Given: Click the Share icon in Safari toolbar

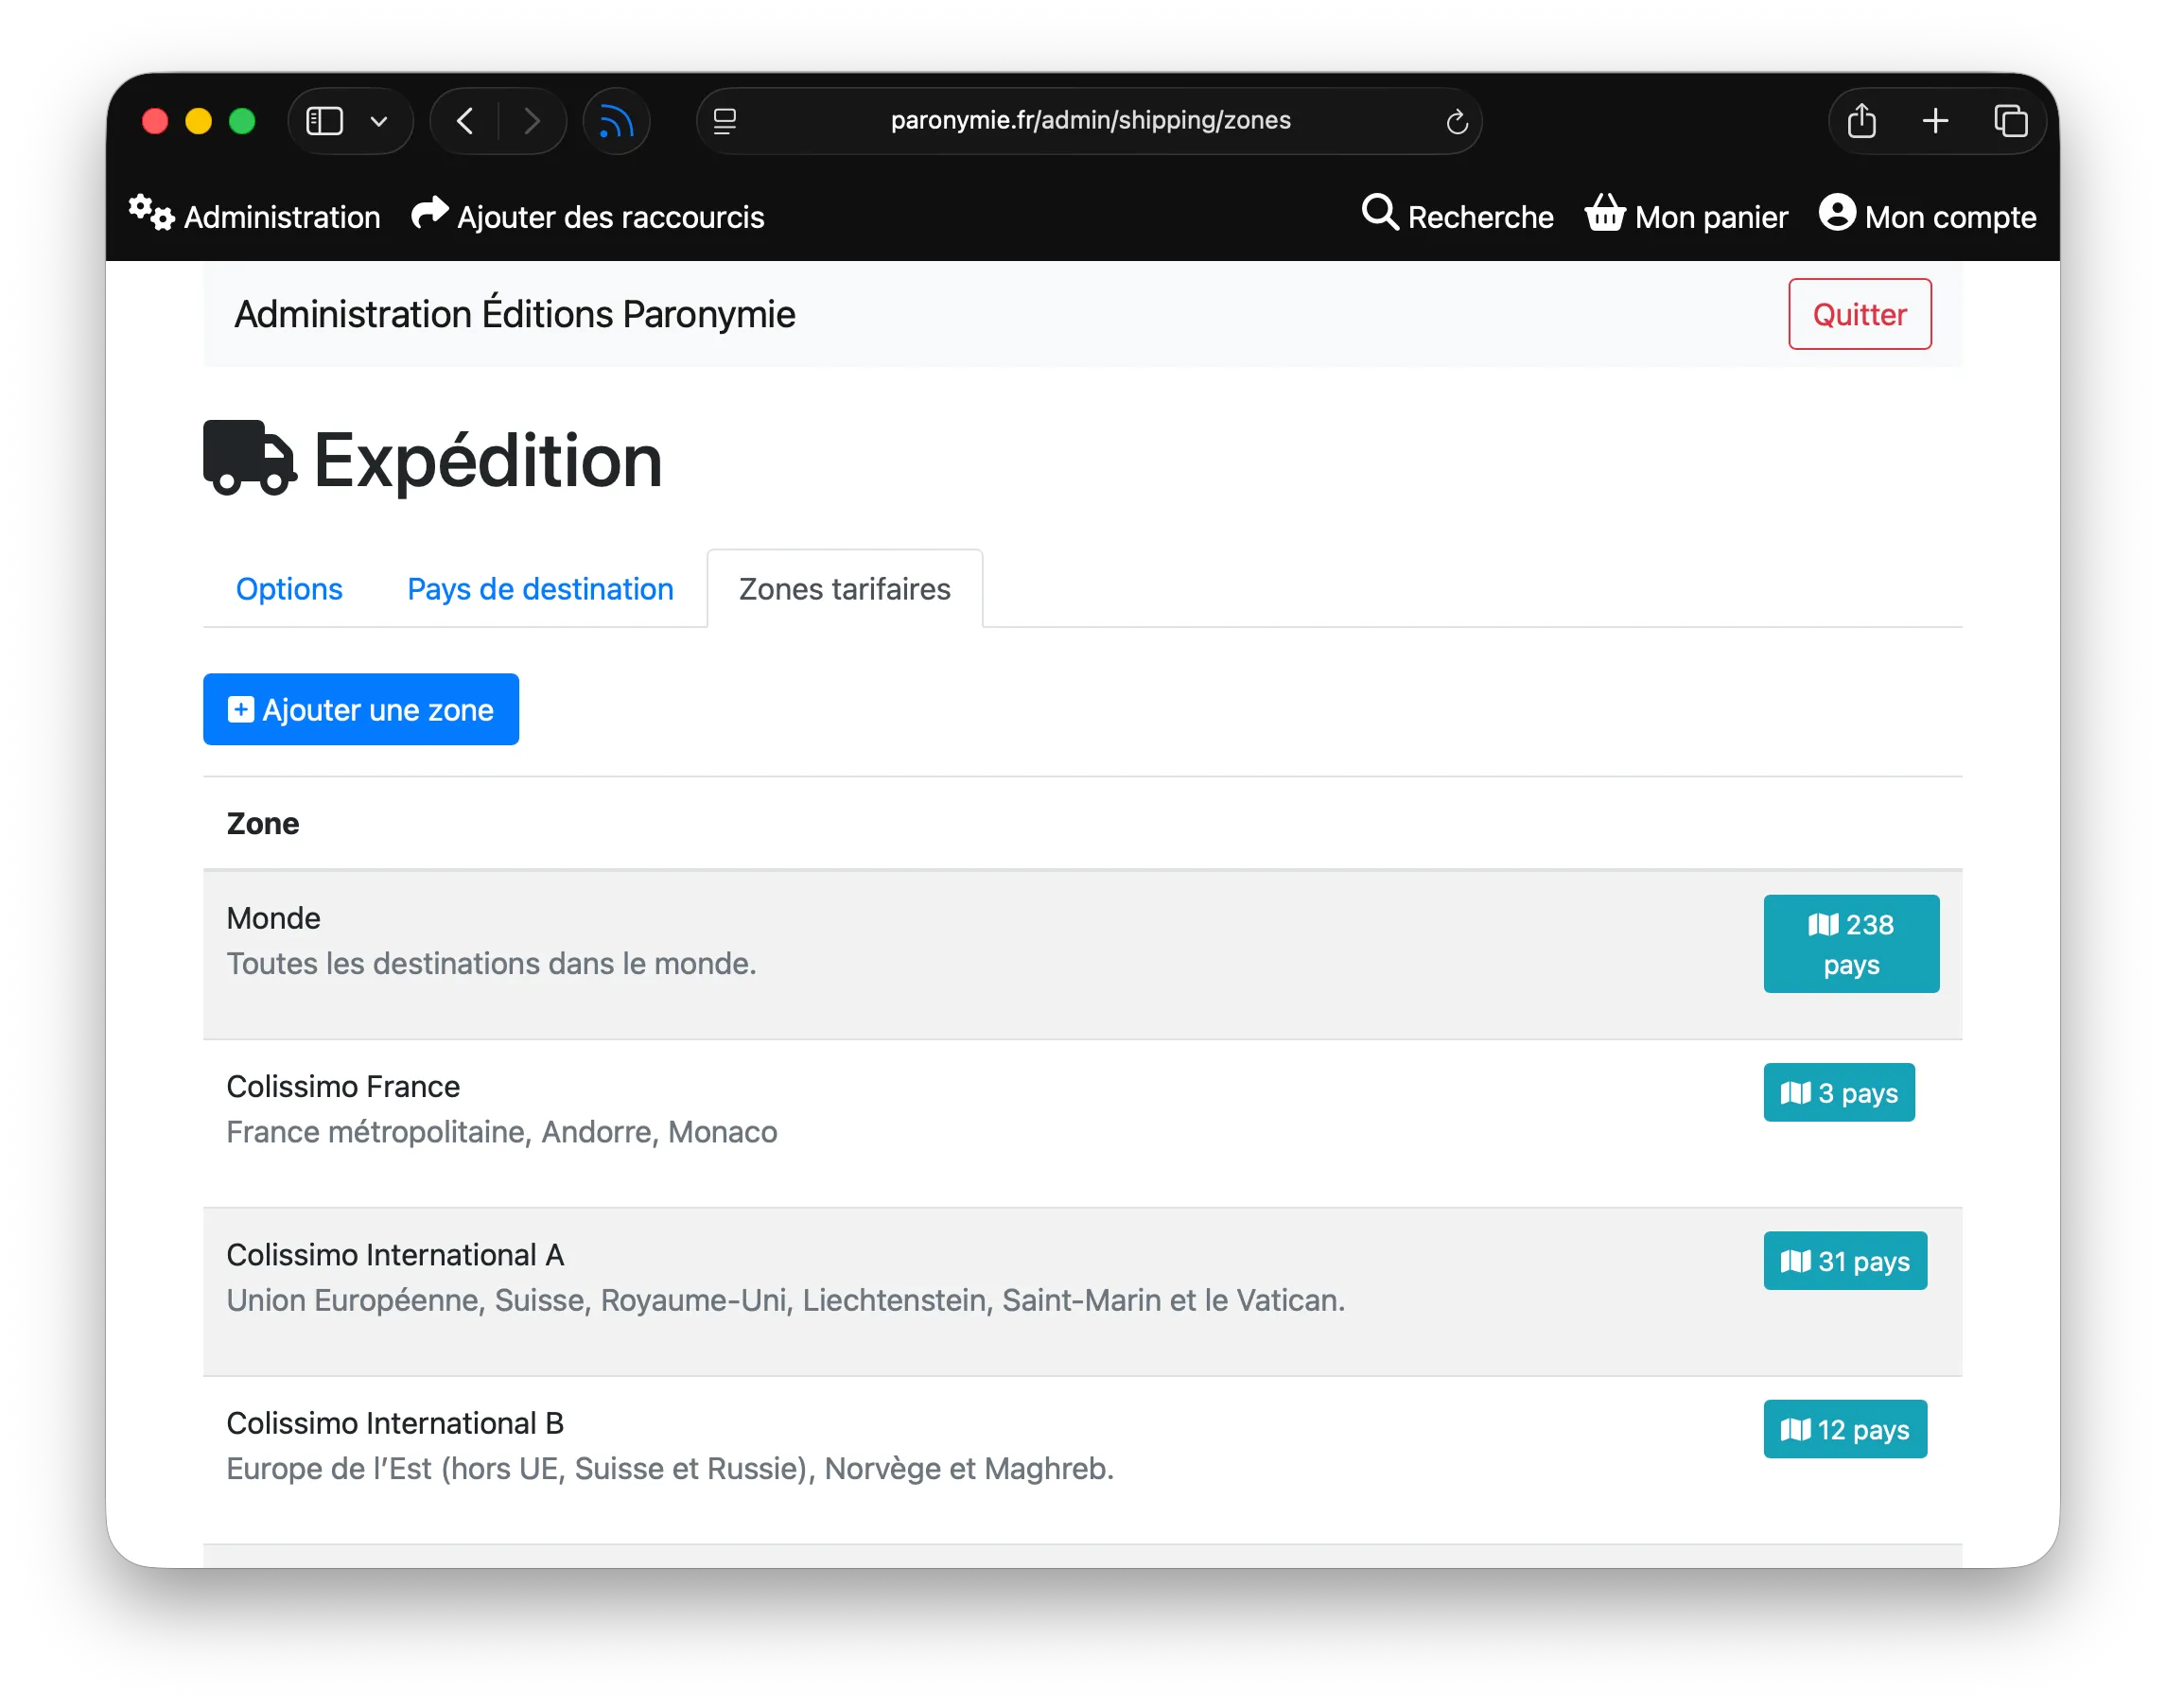Looking at the screenshot, I should coord(1861,121).
